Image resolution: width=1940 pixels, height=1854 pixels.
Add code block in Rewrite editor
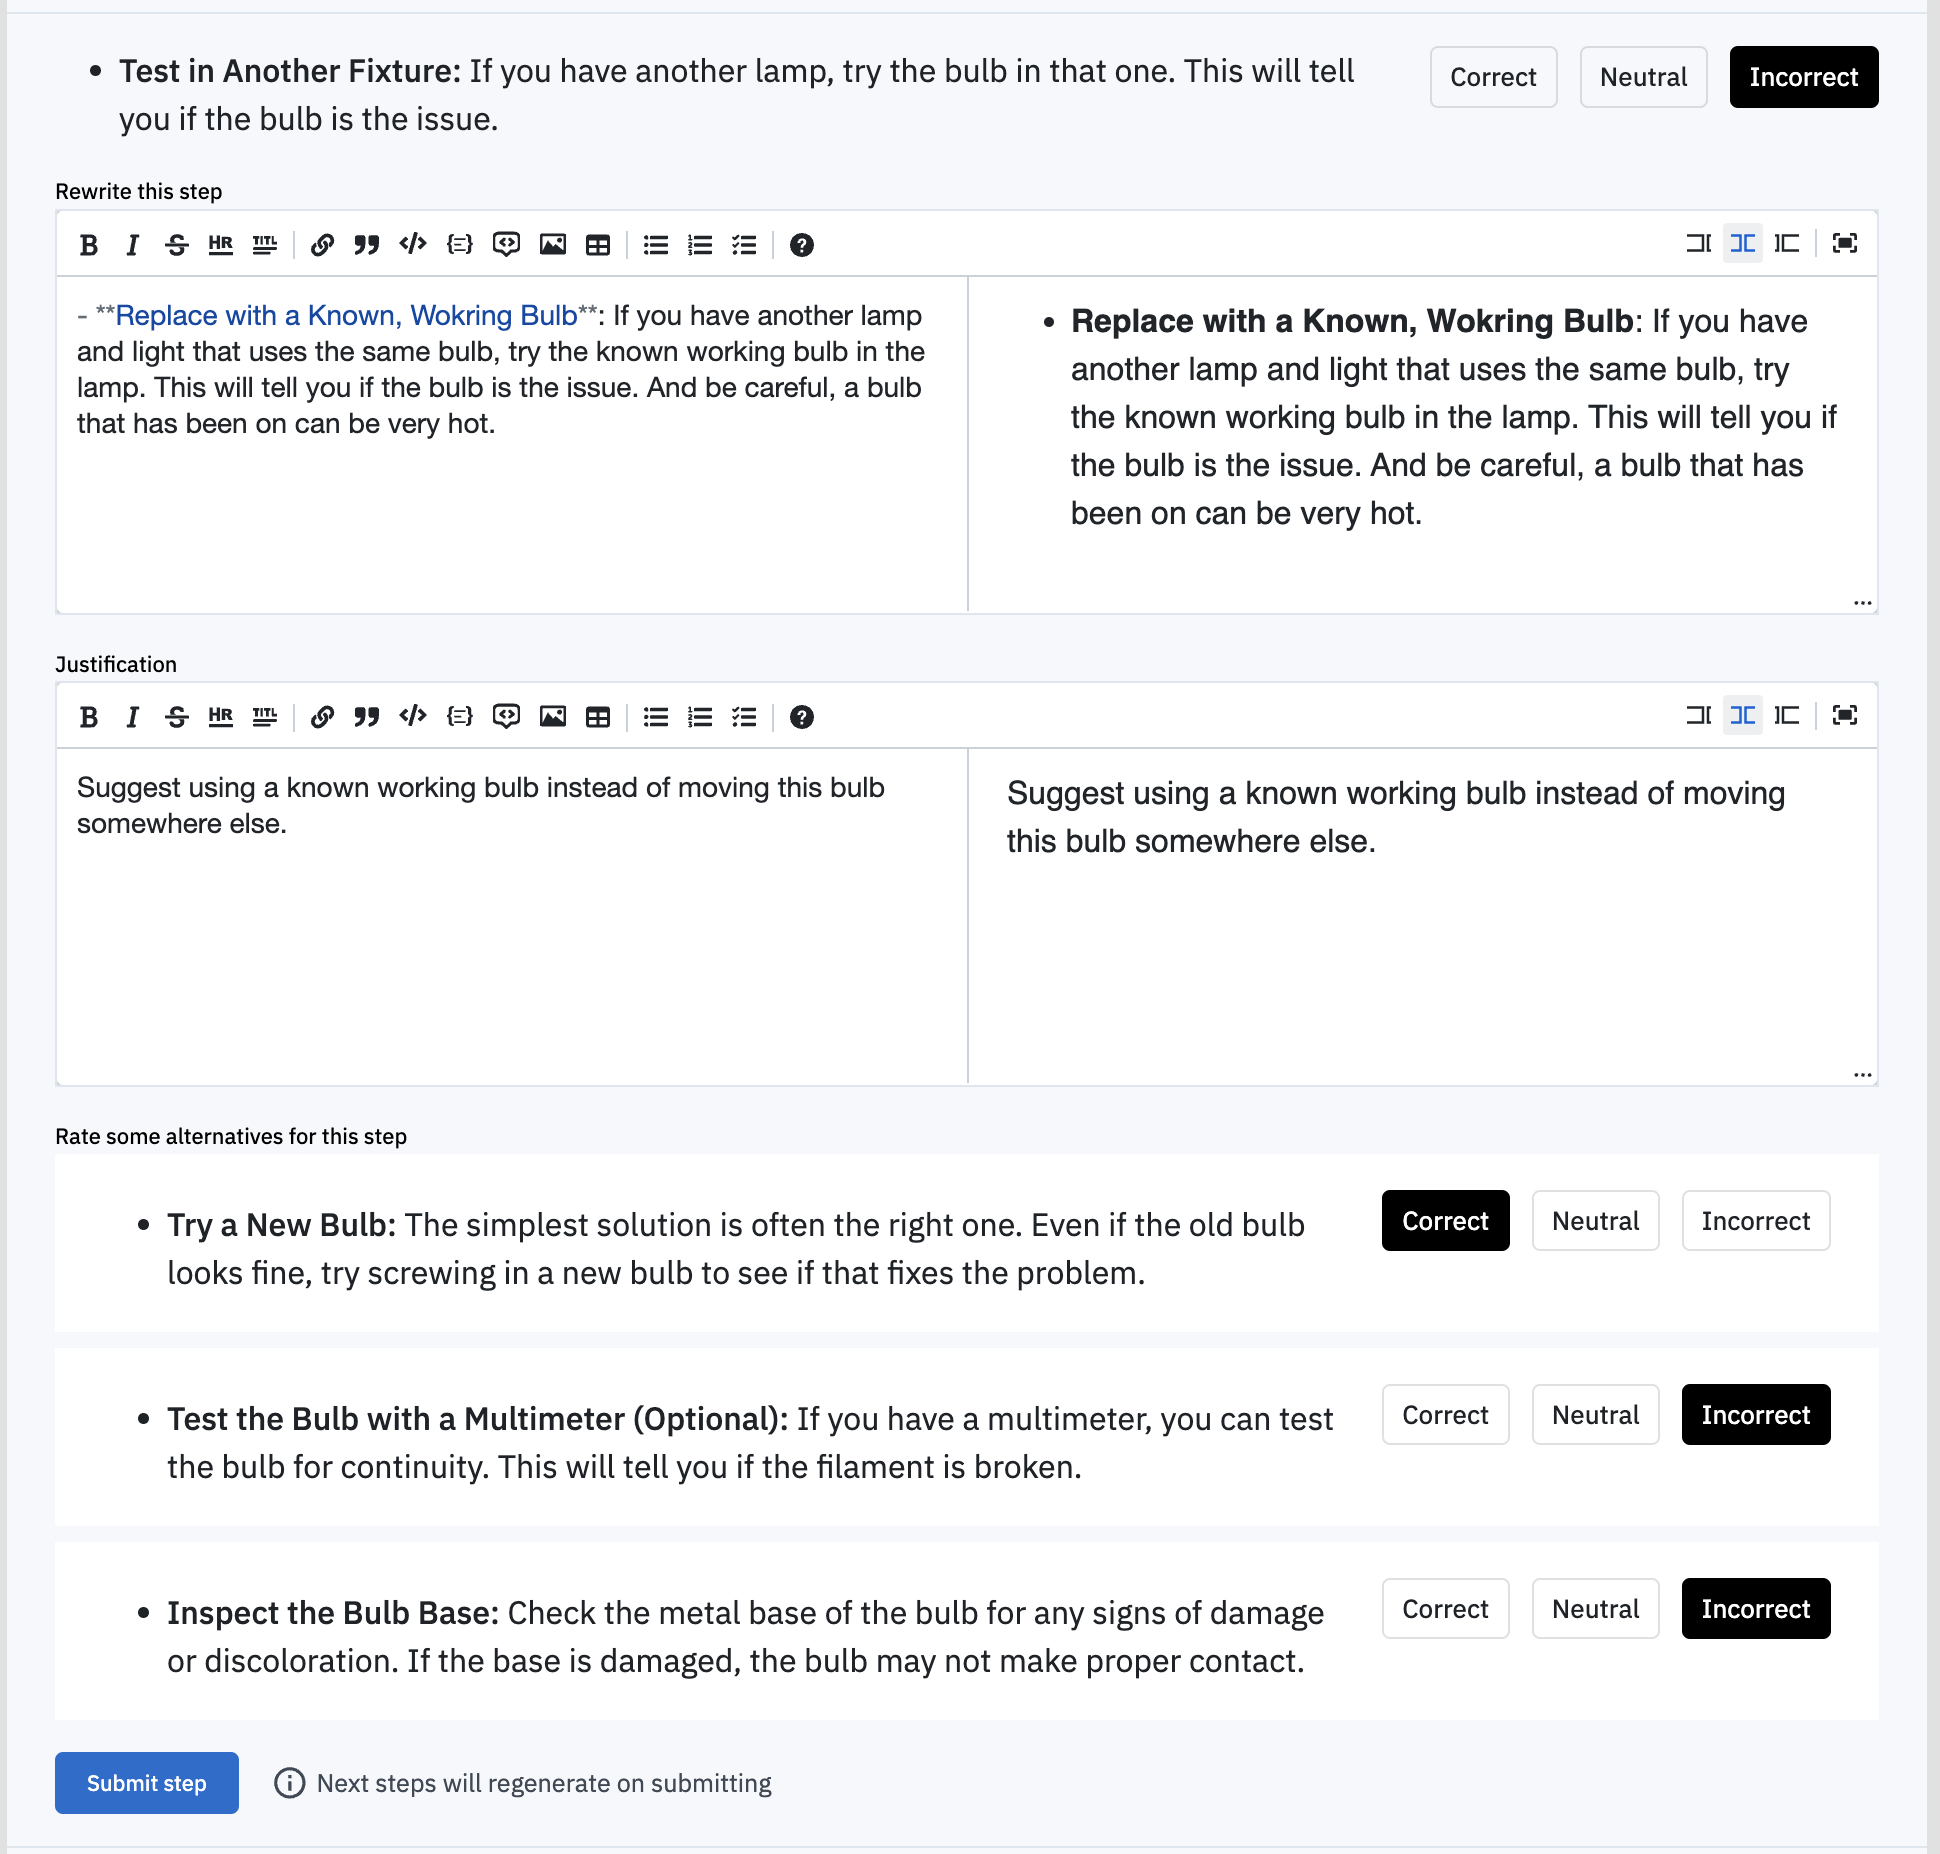click(459, 245)
